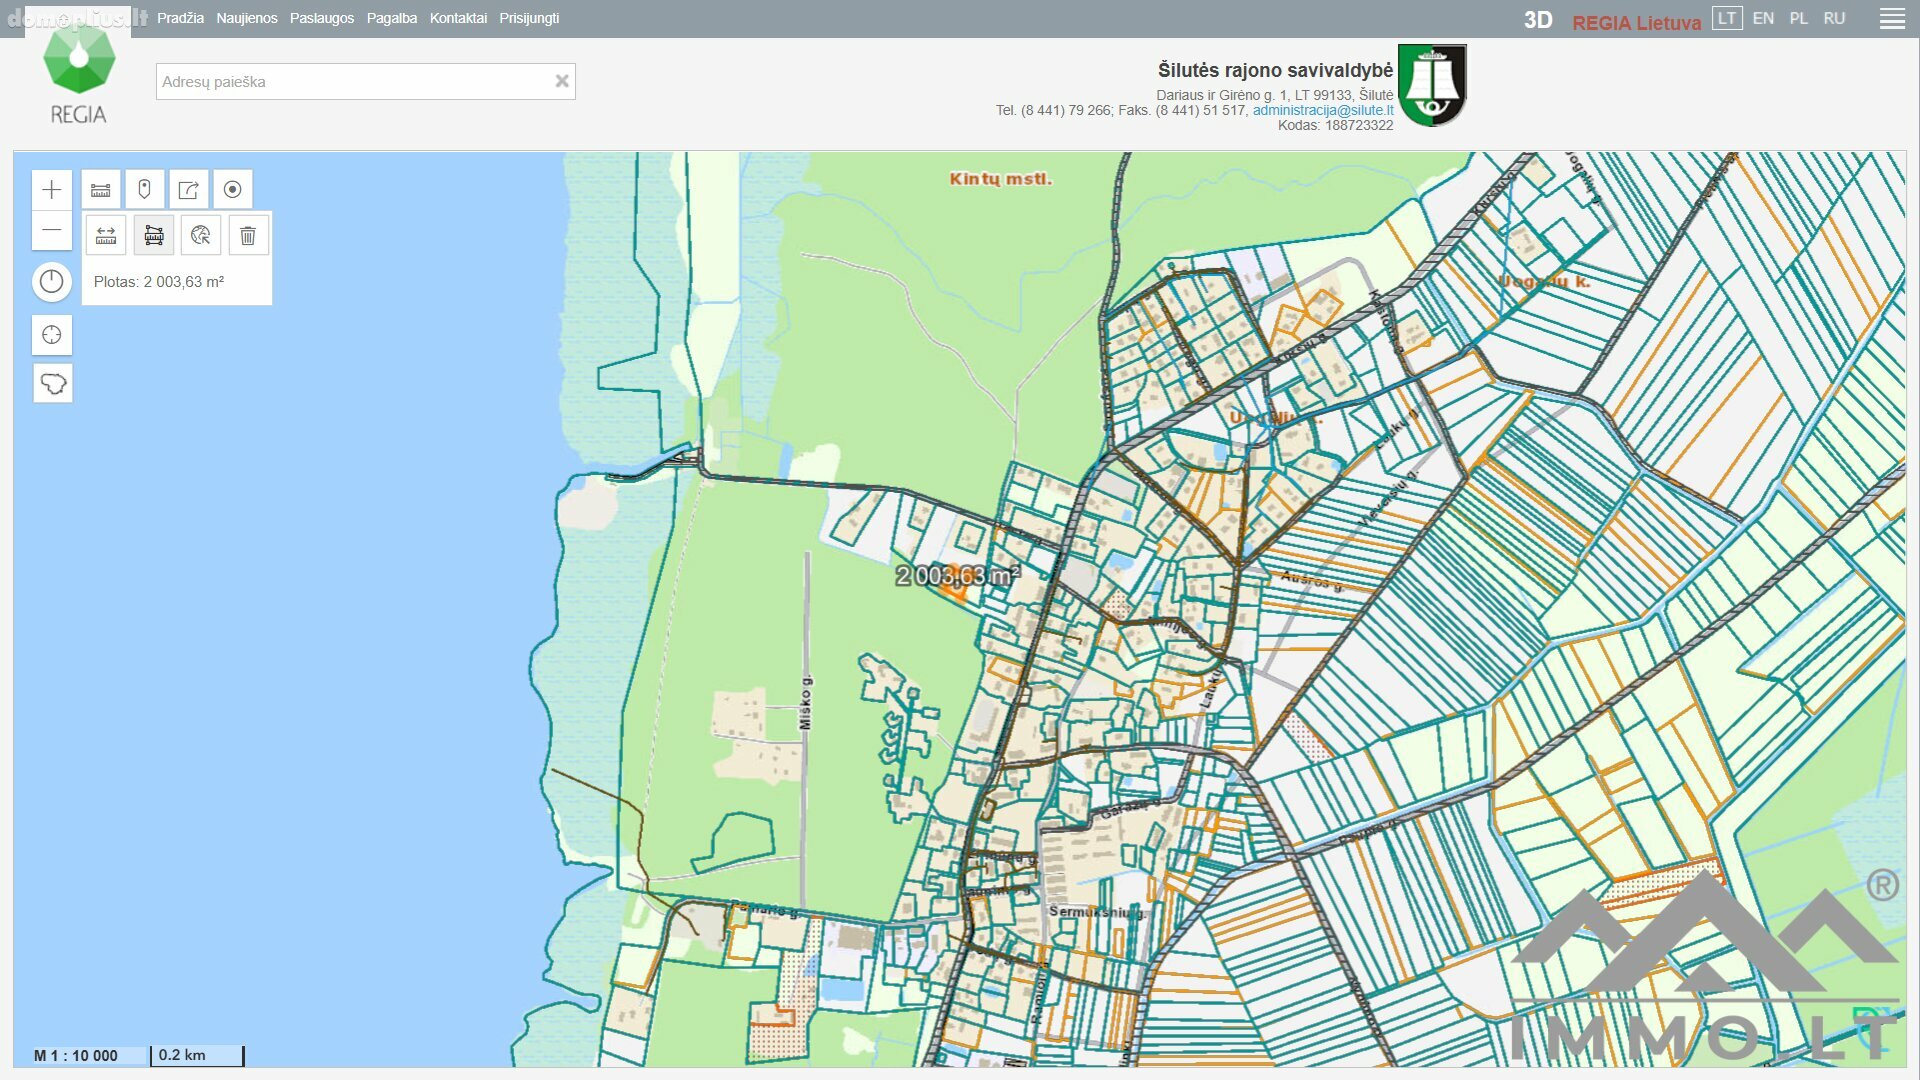Delete measurements with trash icon
This screenshot has width=1920, height=1080.
tap(248, 236)
